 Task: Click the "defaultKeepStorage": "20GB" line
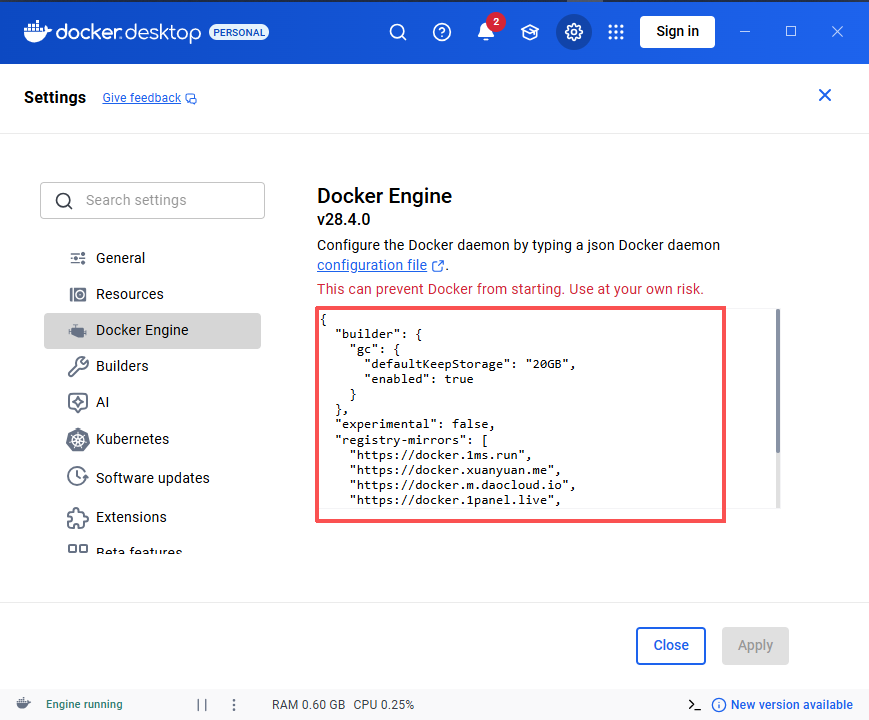pyautogui.click(x=470, y=364)
